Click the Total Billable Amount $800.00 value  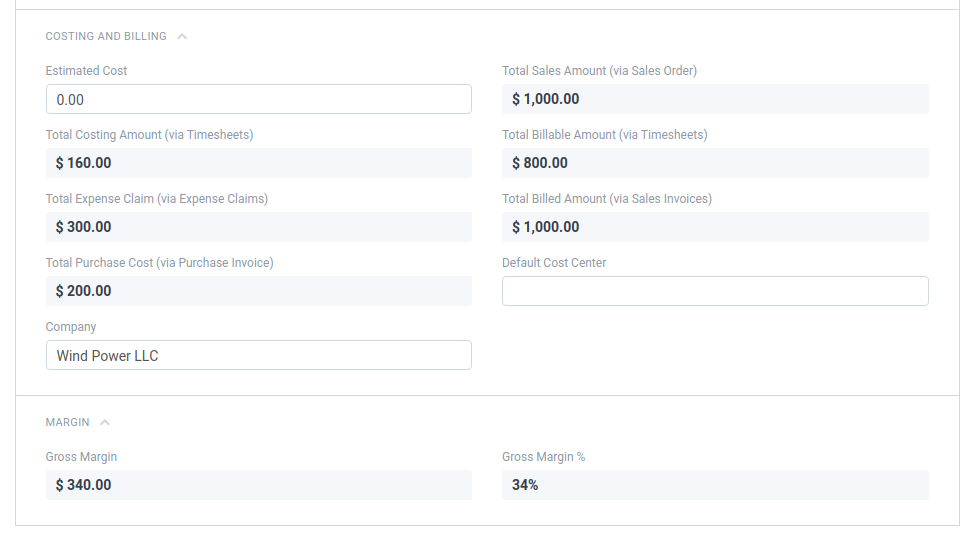click(540, 163)
